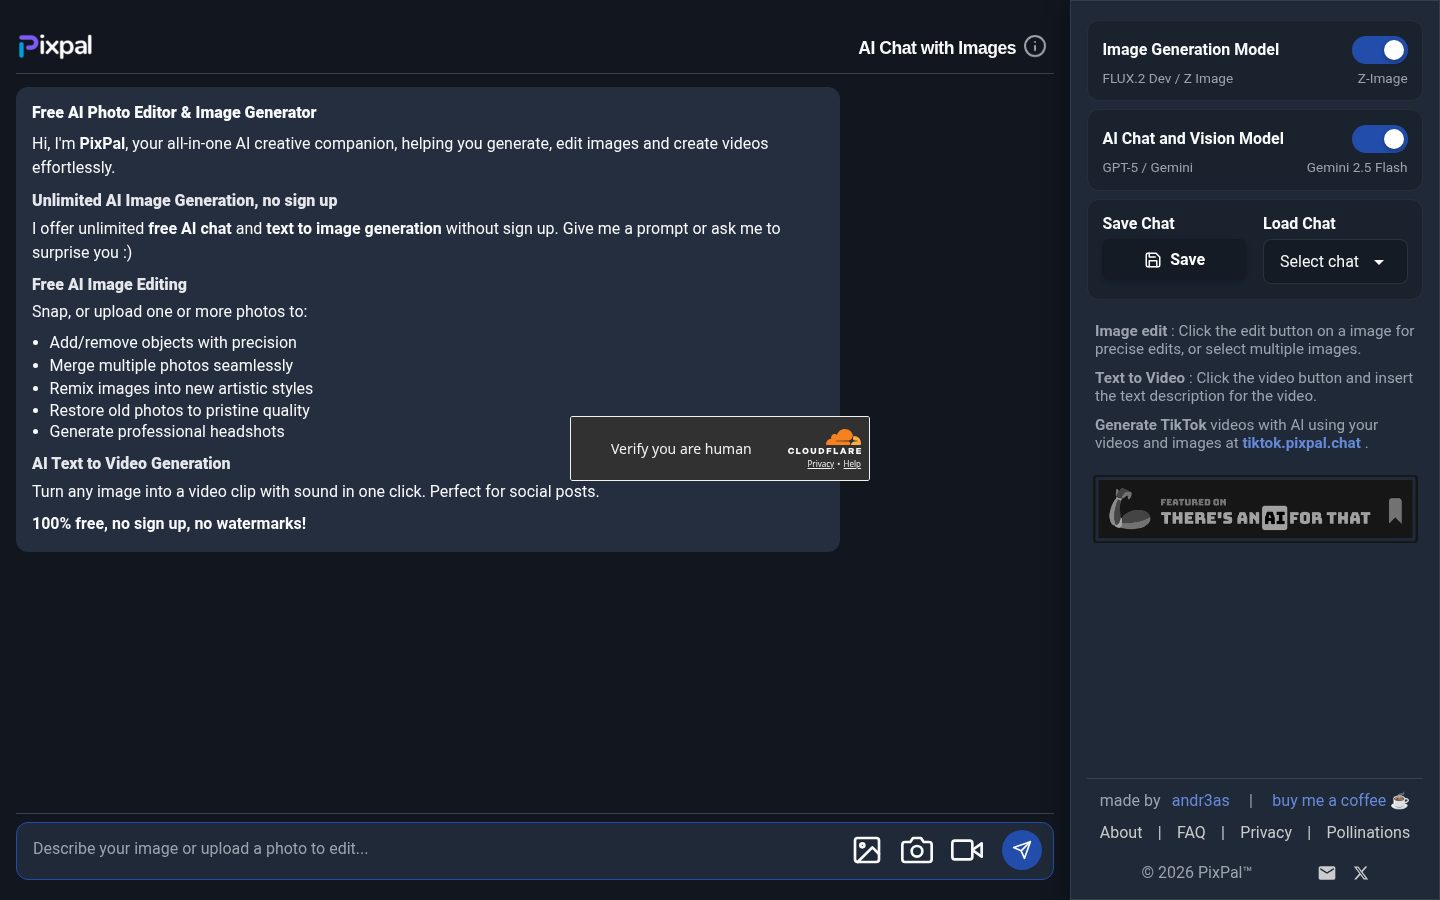Click the buy me a coffee link
The width and height of the screenshot is (1440, 900).
(x=1340, y=801)
